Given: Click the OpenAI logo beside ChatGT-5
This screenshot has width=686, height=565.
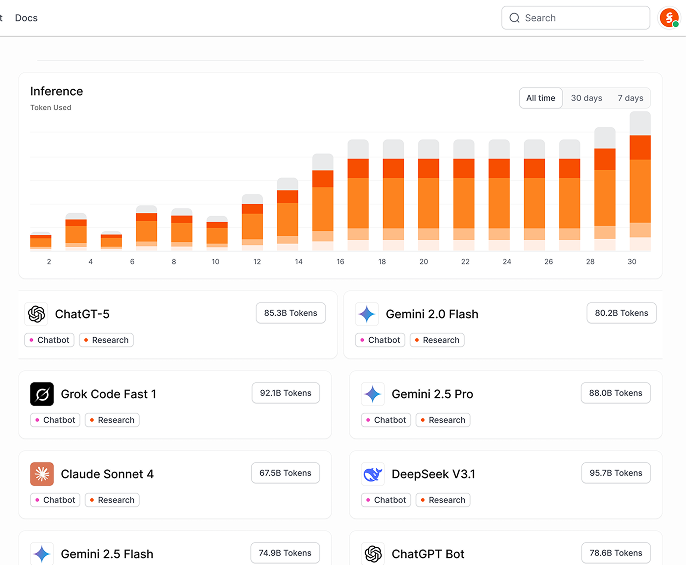Looking at the screenshot, I should point(36,314).
